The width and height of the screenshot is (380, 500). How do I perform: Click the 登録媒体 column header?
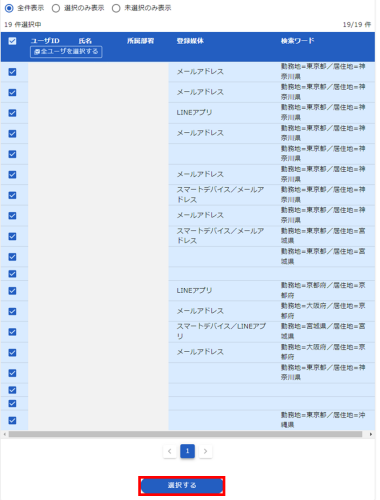click(x=190, y=41)
